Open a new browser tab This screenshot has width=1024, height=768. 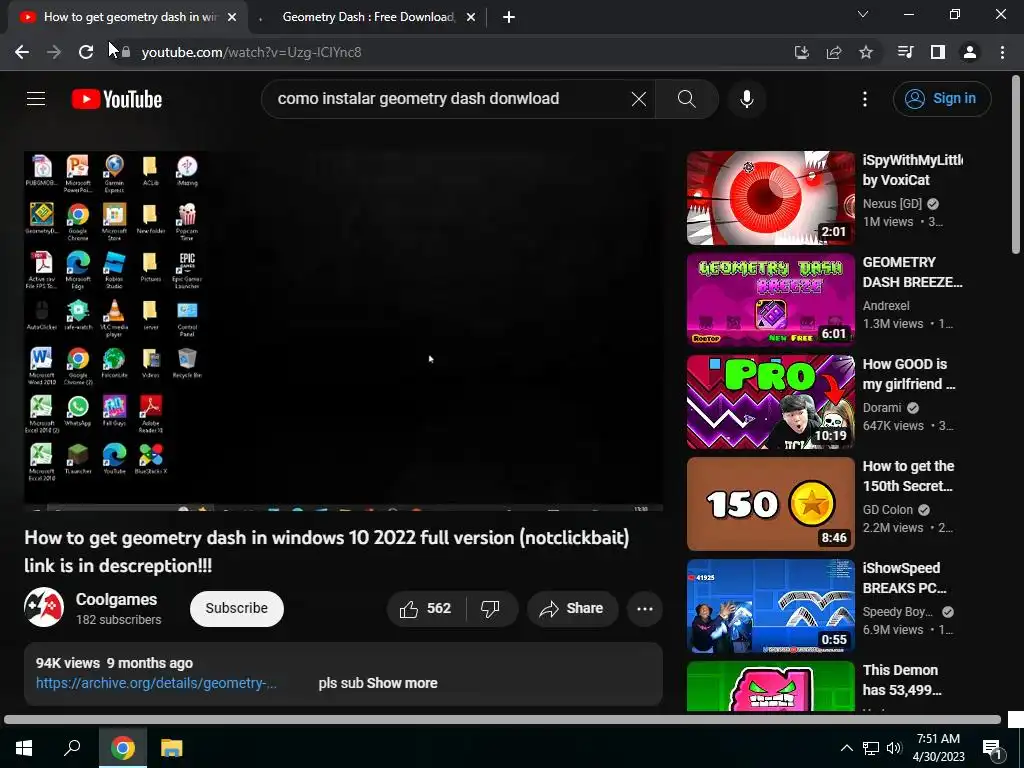509,18
